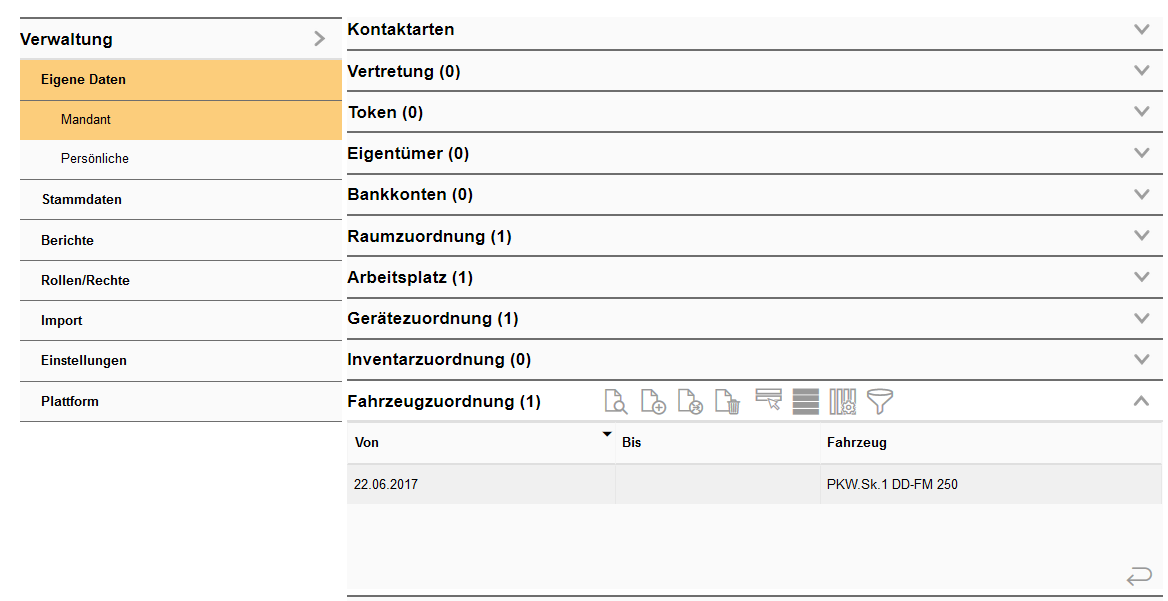Open the column configuration settings
The image size is (1168, 601).
[843, 401]
